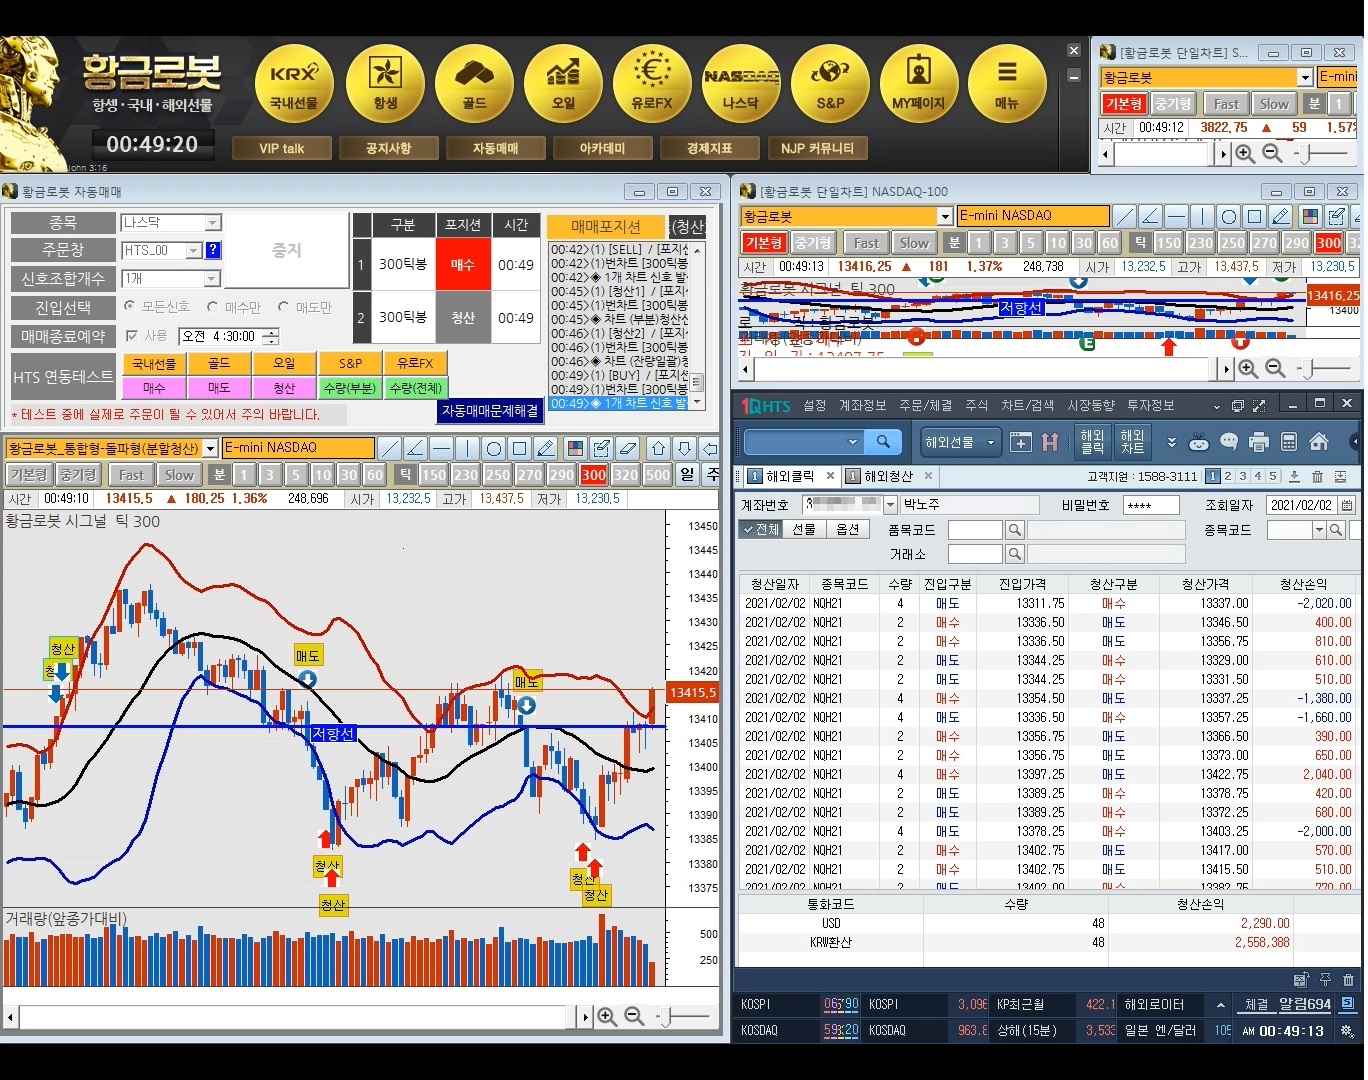Open the S&P round icon
This screenshot has height=1080, width=1368.
pyautogui.click(x=830, y=84)
